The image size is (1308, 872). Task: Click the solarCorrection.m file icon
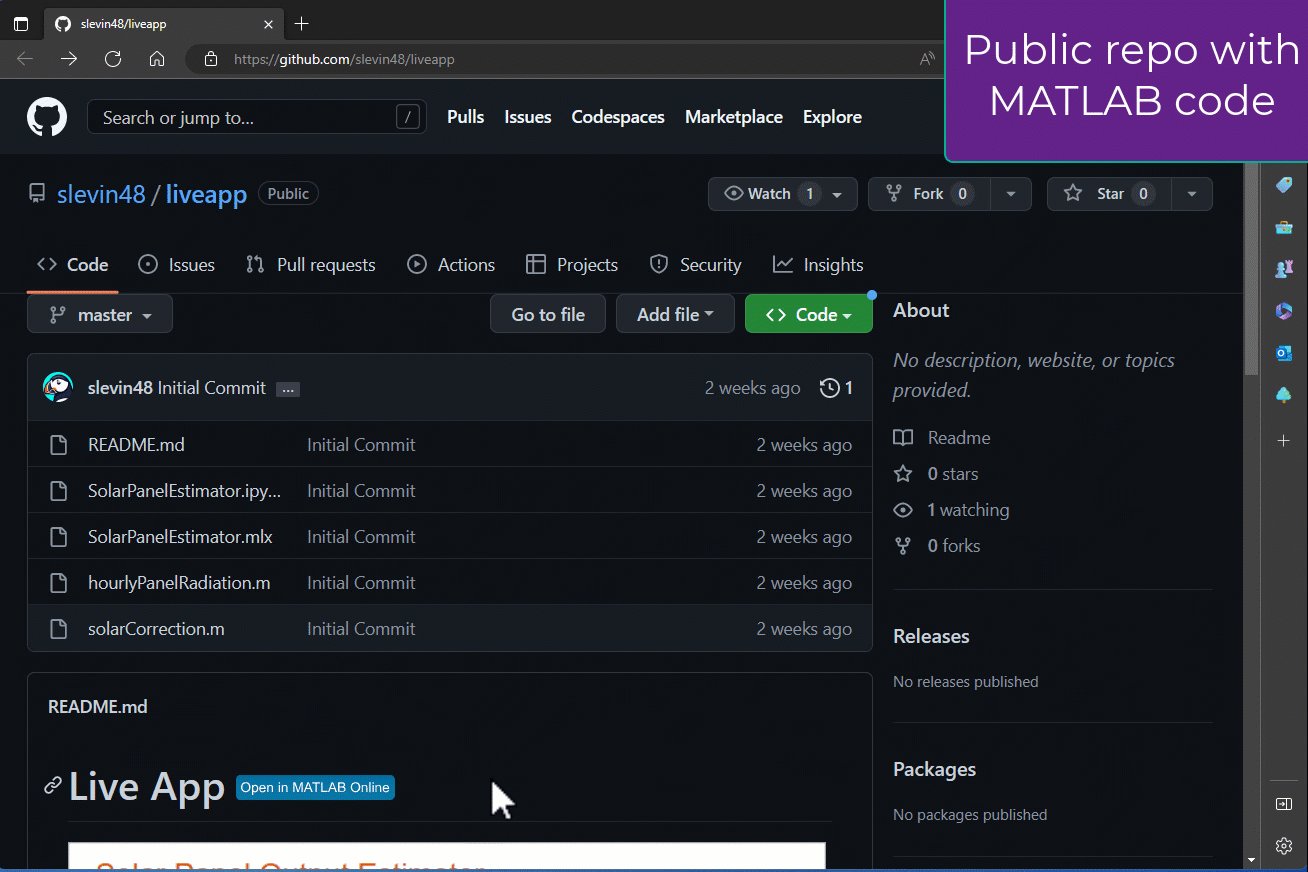coord(58,629)
